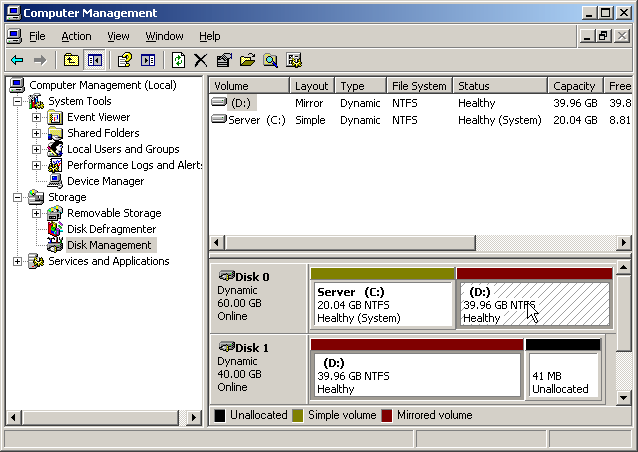Expand the Event Viewer tree node
Image resolution: width=638 pixels, height=452 pixels.
tap(36, 118)
